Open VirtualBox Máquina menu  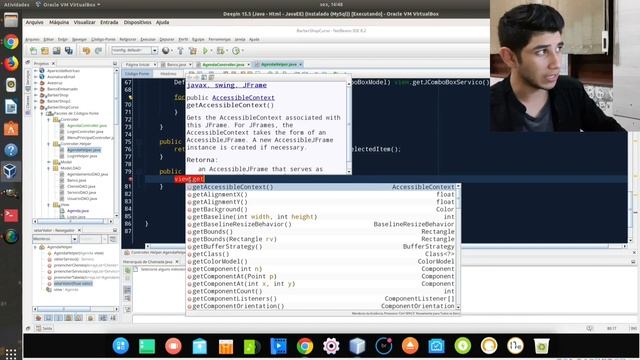click(x=59, y=22)
